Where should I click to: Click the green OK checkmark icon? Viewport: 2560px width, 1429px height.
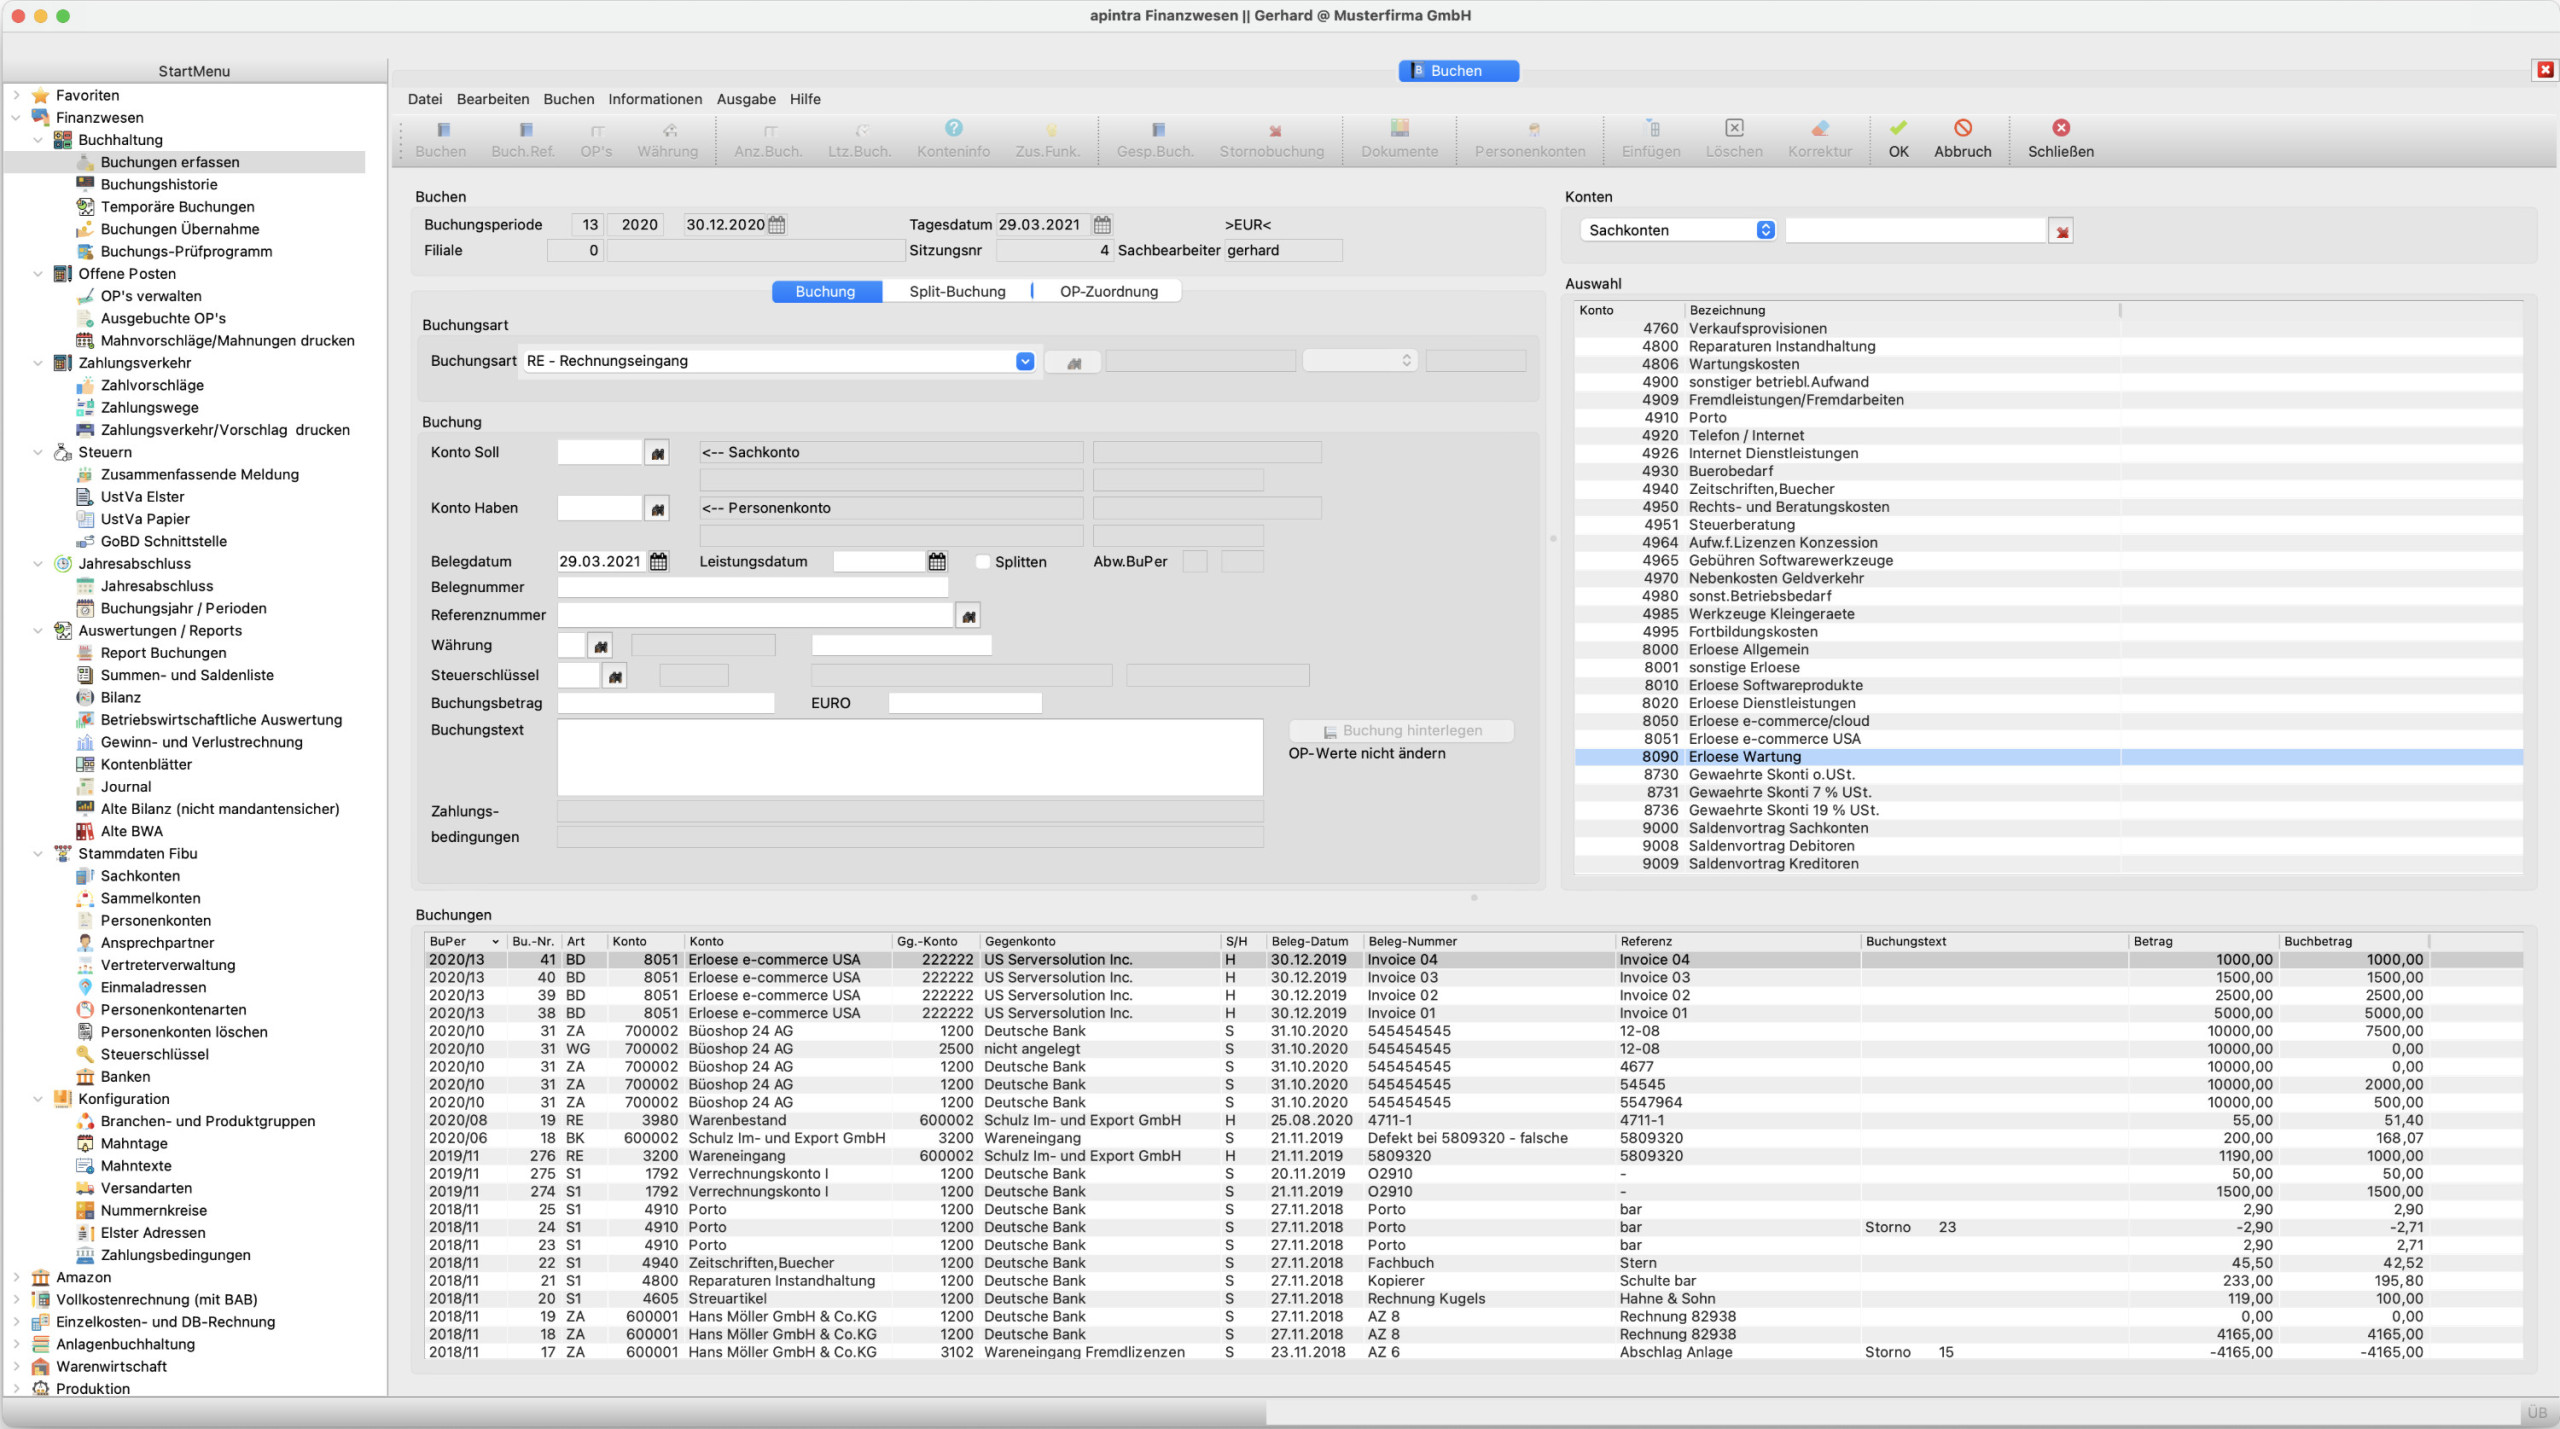coord(1897,128)
